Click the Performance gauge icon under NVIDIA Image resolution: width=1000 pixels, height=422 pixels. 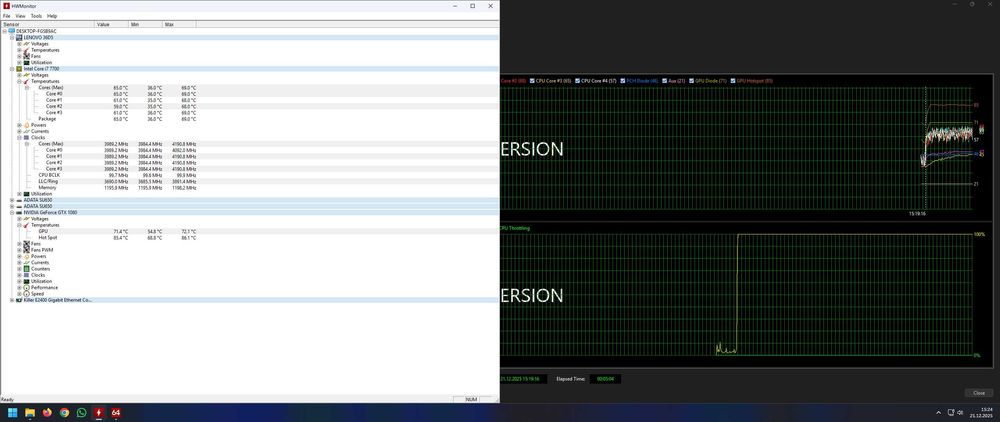coord(27,287)
